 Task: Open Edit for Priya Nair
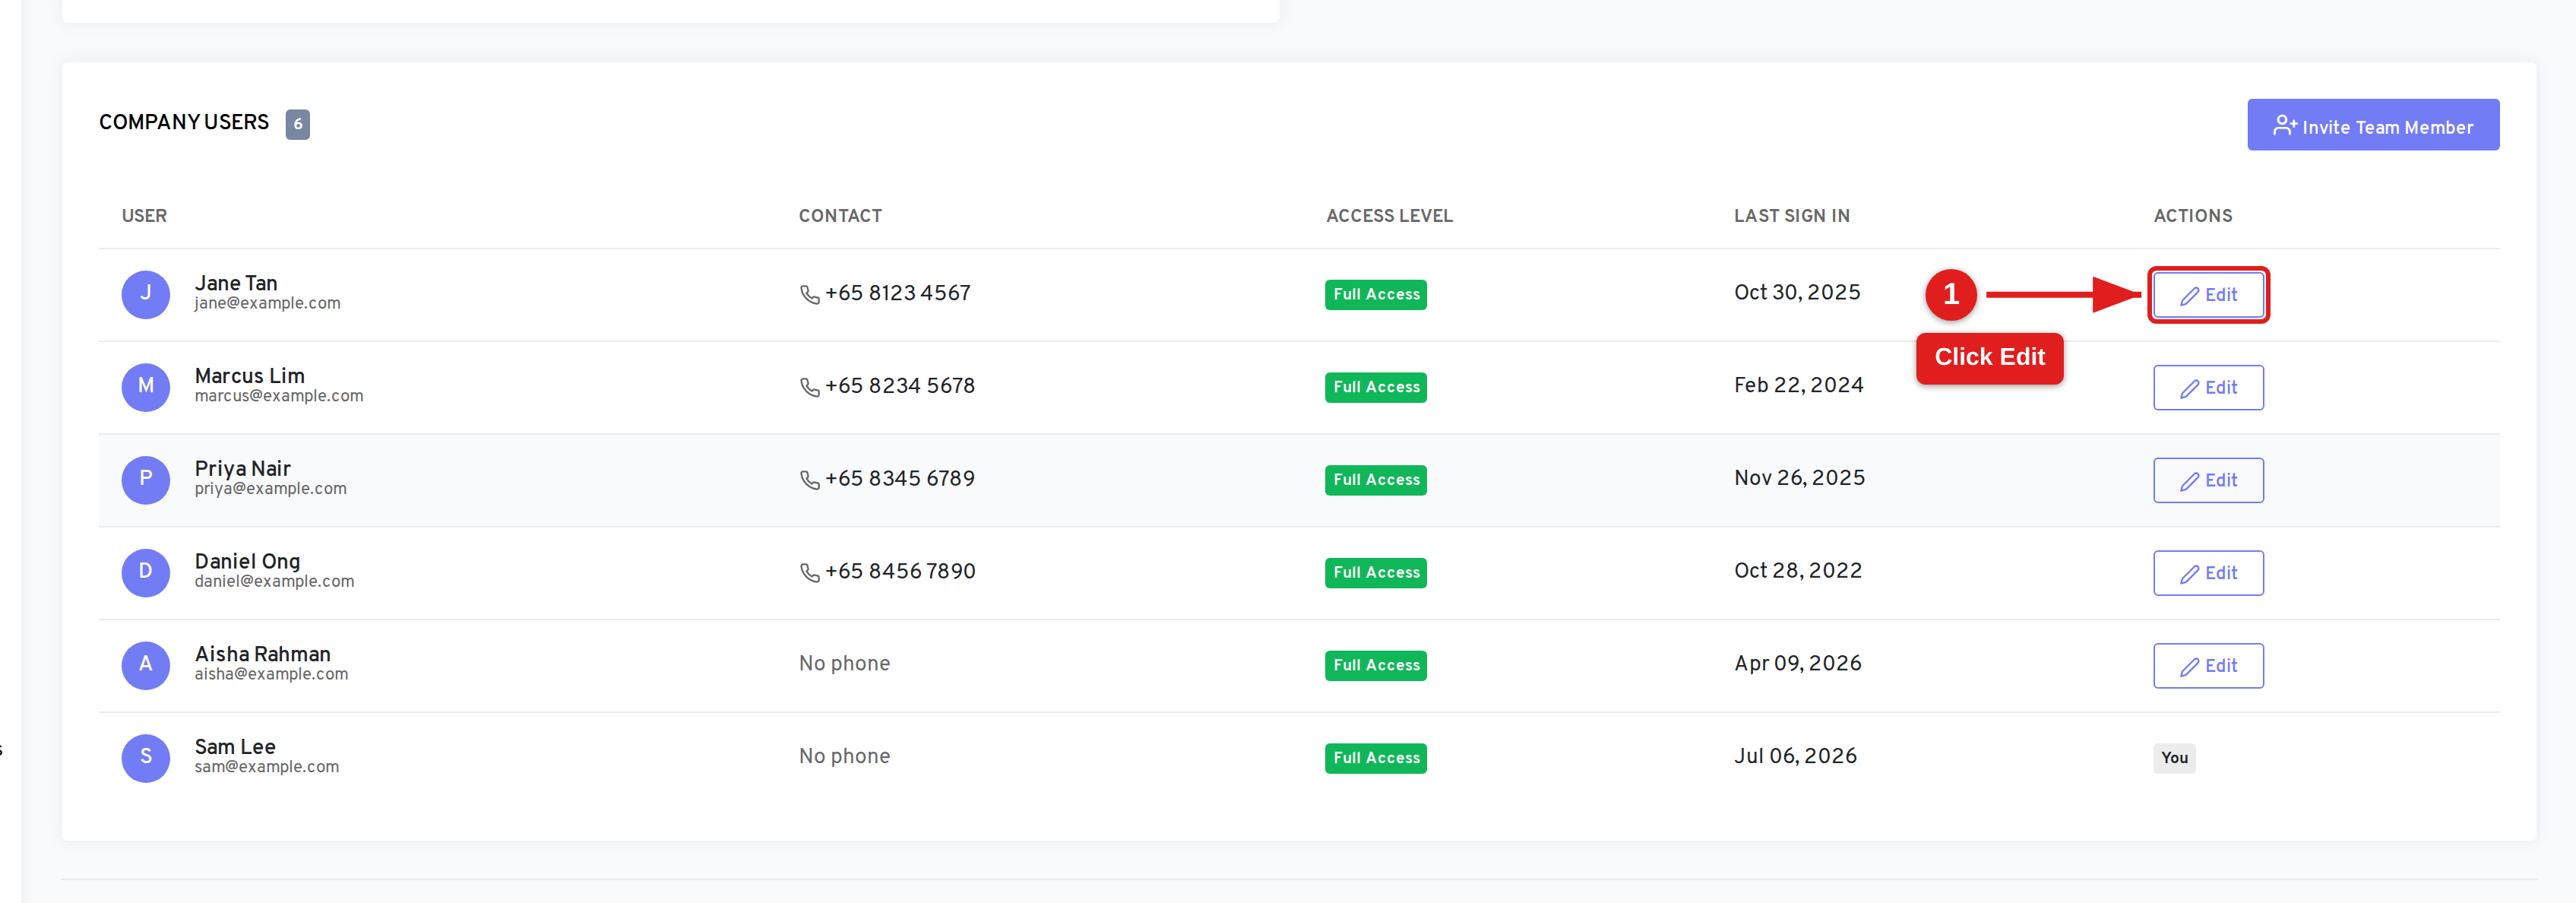click(x=2208, y=480)
